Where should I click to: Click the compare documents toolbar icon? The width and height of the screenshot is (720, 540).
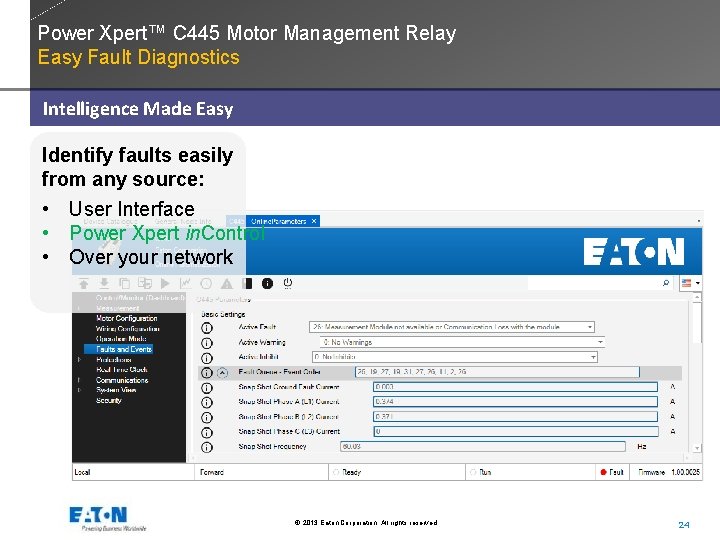(x=145, y=283)
